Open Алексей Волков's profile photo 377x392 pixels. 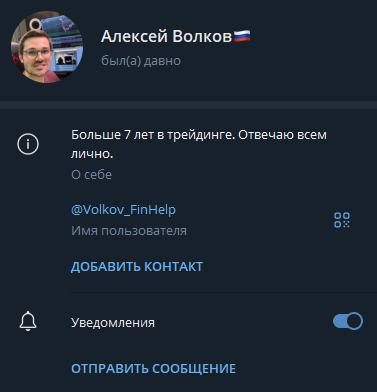coord(47,47)
